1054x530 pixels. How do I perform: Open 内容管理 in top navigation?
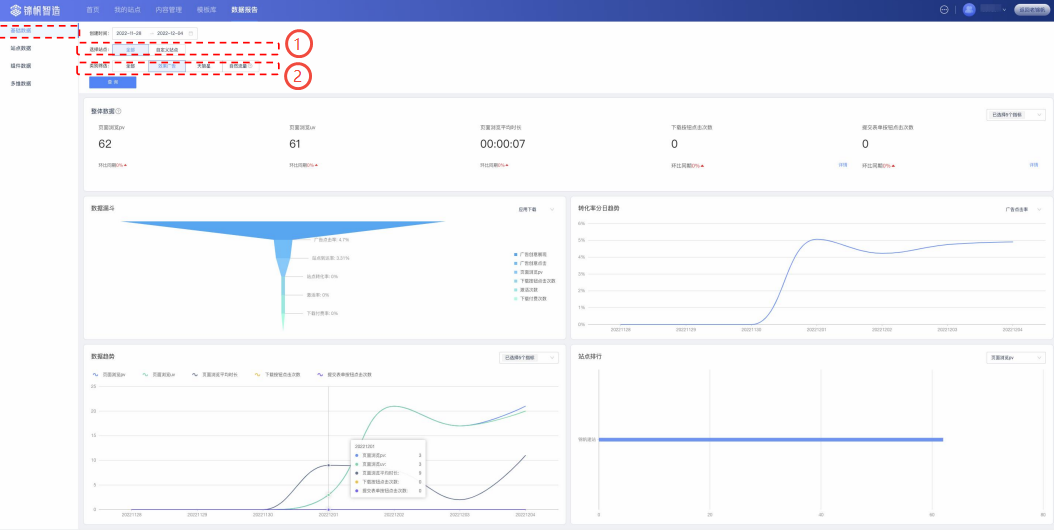pyautogui.click(x=169, y=10)
